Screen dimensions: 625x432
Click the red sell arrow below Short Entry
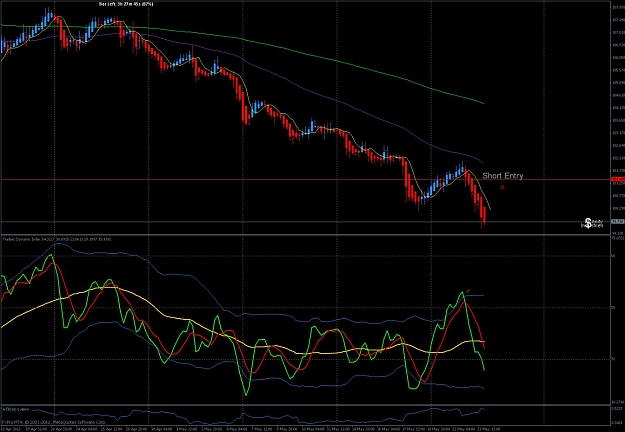tap(502, 187)
